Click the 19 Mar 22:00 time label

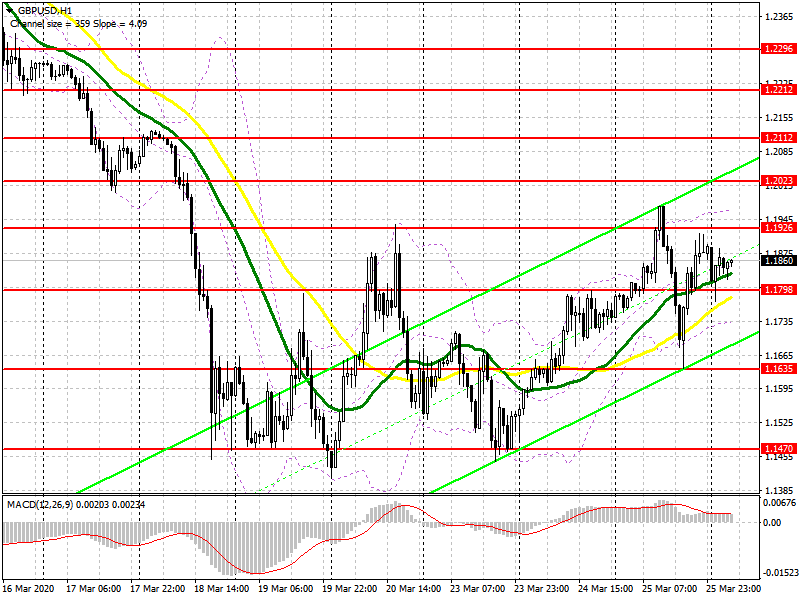point(350,588)
